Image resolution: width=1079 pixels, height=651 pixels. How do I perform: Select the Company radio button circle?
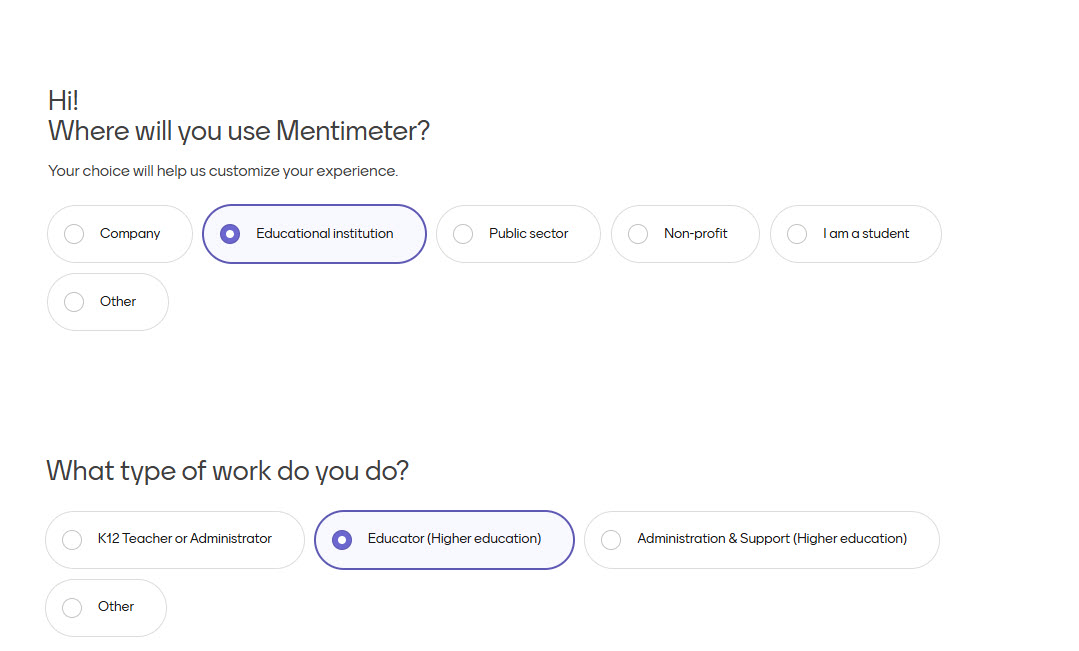tap(74, 234)
